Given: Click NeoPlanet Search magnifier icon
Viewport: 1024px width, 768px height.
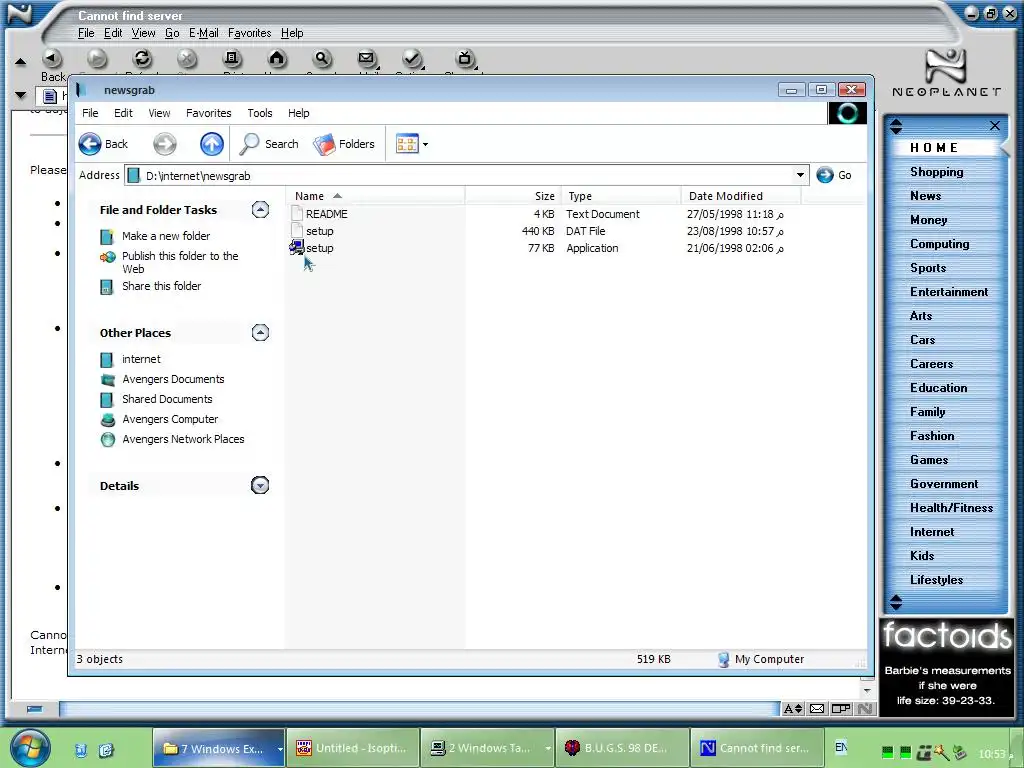Looking at the screenshot, I should click(x=322, y=59).
